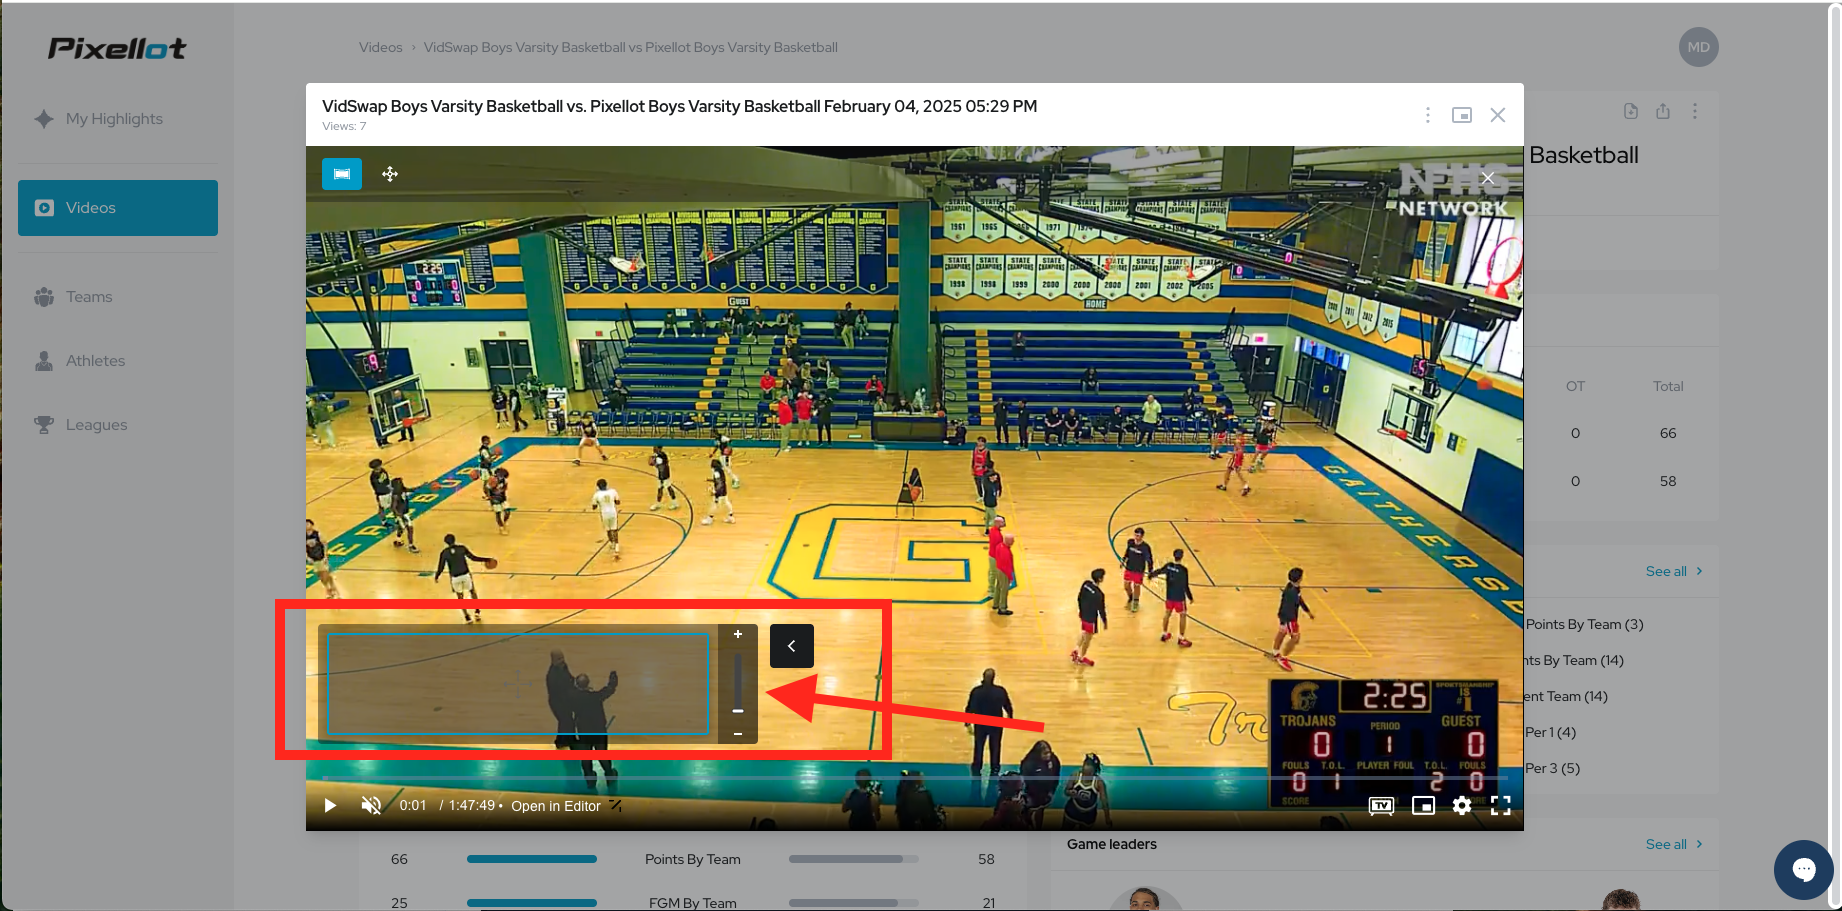The image size is (1842, 911).
Task: Click the Basketball heading behind the dialog
Action: [x=1584, y=155]
